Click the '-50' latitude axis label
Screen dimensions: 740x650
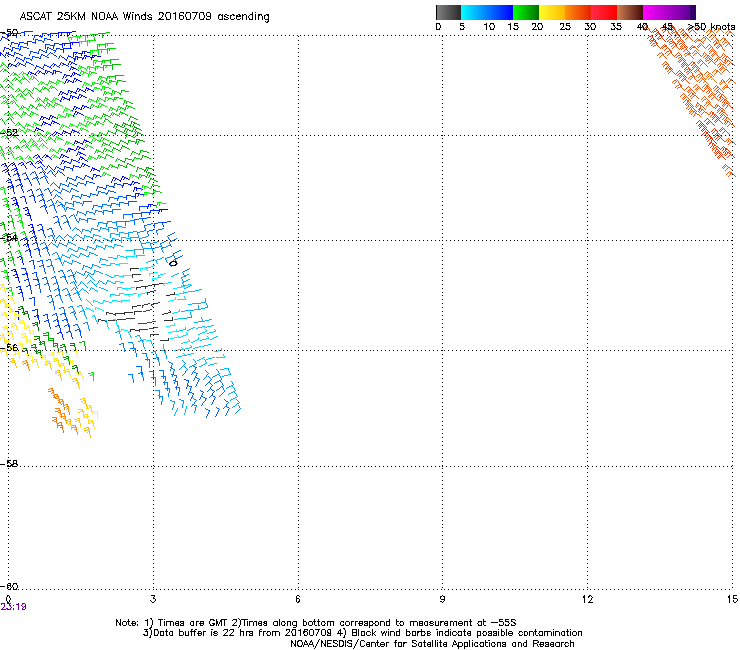9,33
